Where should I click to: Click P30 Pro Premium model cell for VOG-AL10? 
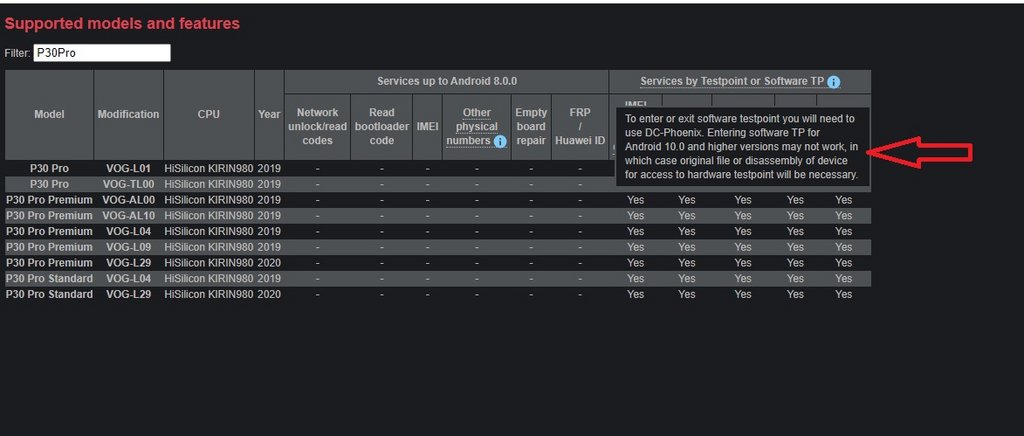click(49, 215)
